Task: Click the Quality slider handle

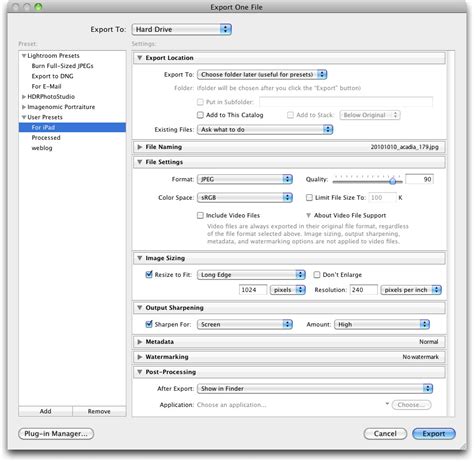Action: 393,181
